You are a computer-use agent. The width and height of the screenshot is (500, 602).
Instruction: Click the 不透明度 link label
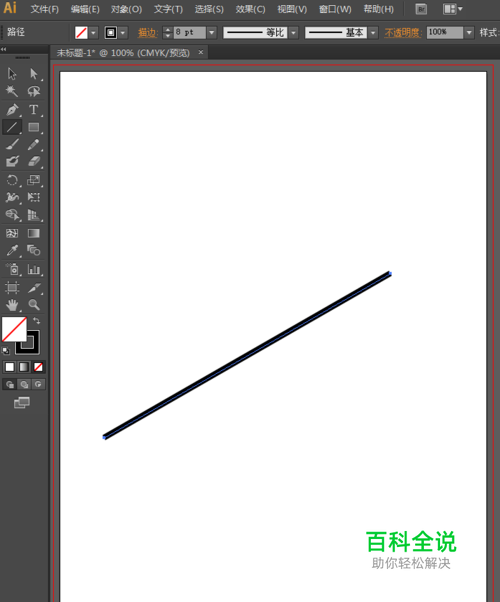403,33
